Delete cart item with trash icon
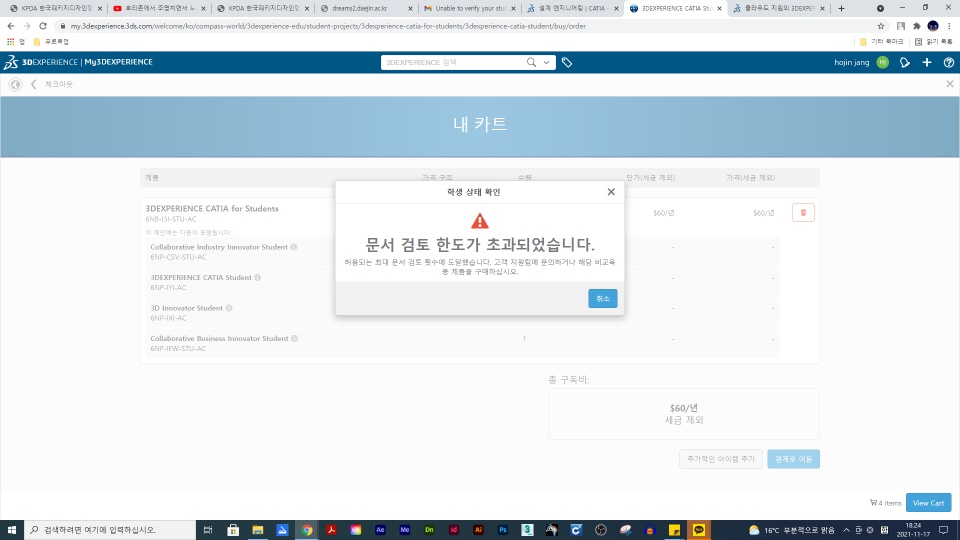960x540 pixels. click(x=803, y=212)
